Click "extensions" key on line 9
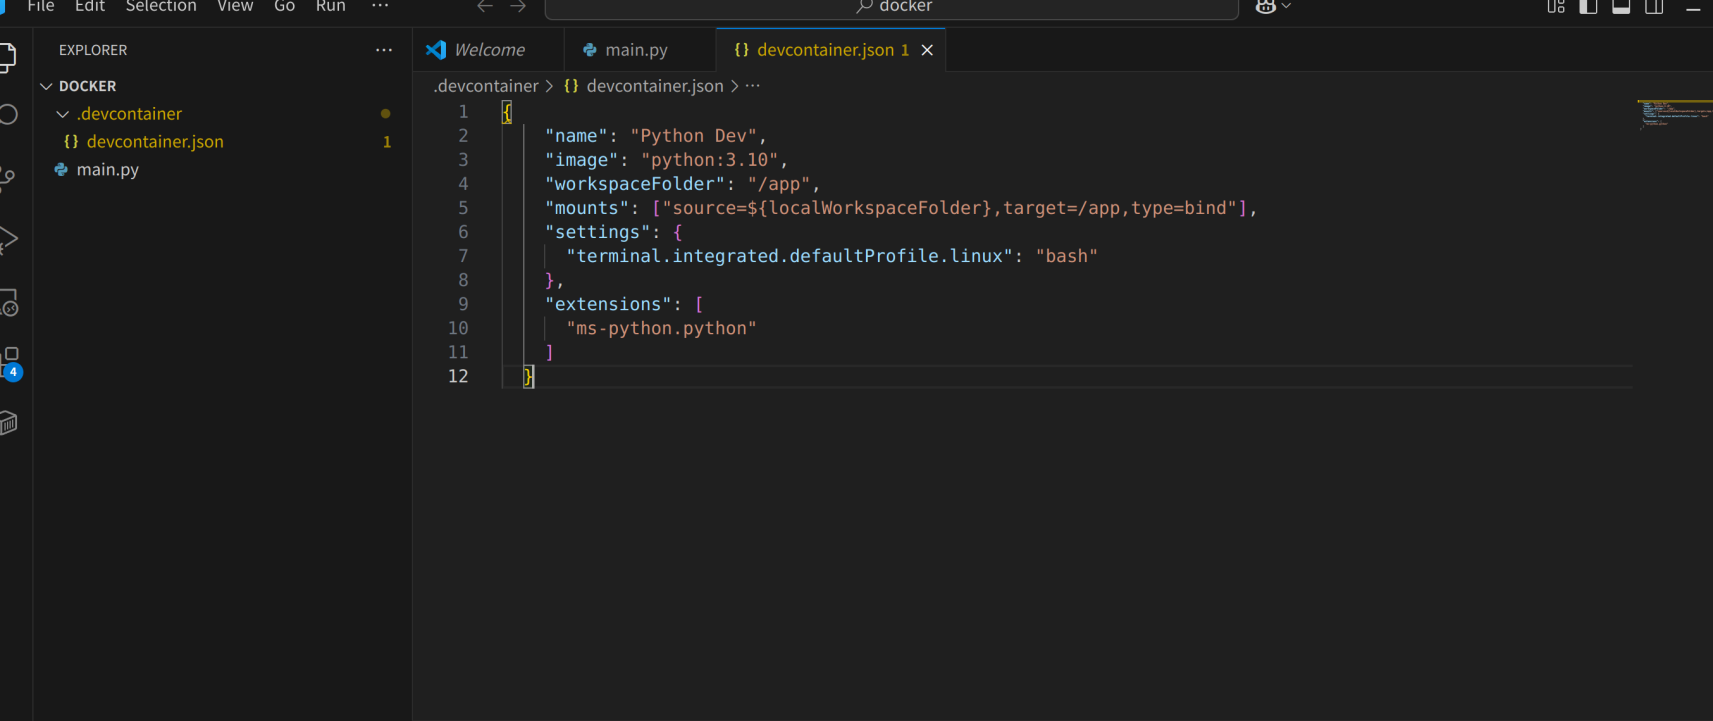 (608, 304)
